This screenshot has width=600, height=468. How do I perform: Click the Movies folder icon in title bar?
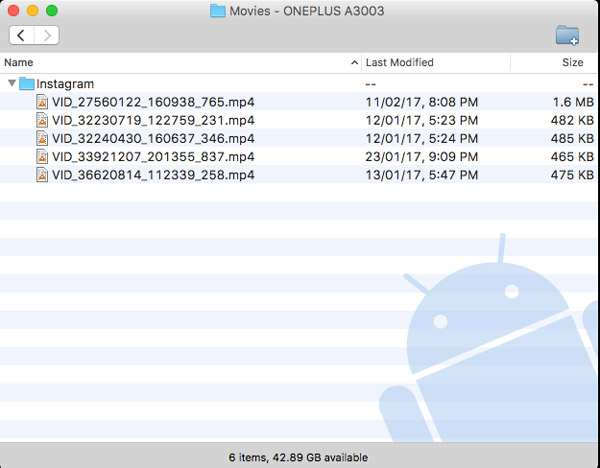218,11
